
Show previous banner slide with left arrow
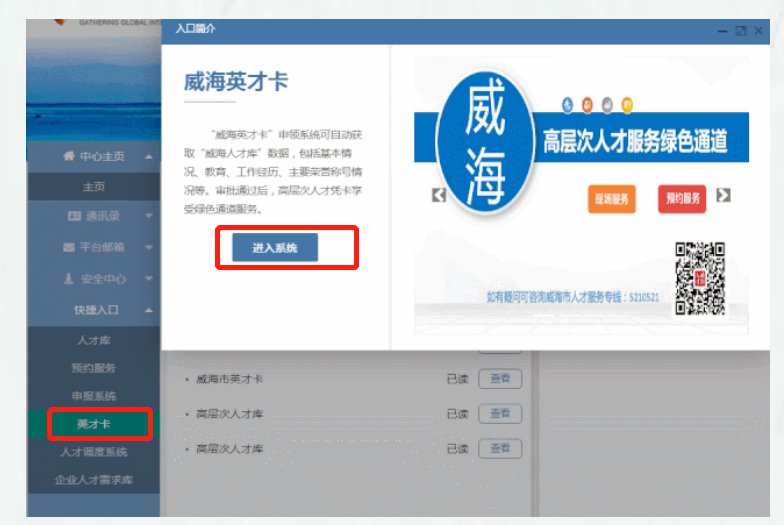point(438,195)
